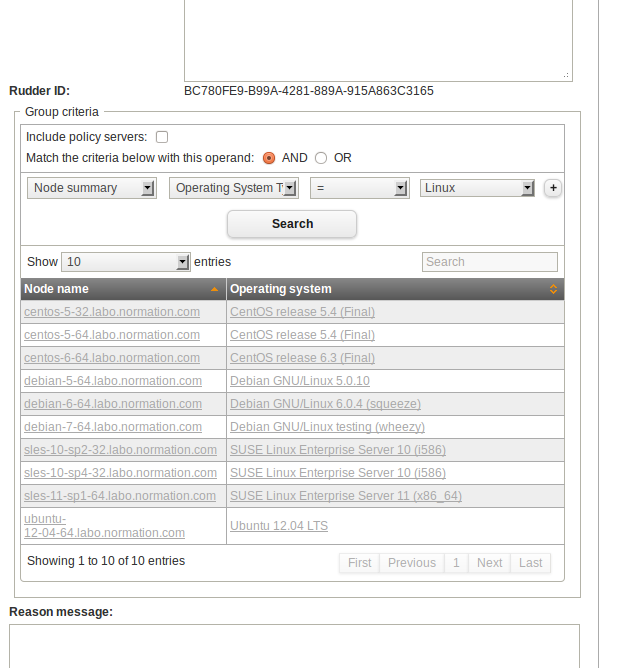Grab the description textarea resize handle
Viewport: 621px width, 668px height.
[566, 75]
